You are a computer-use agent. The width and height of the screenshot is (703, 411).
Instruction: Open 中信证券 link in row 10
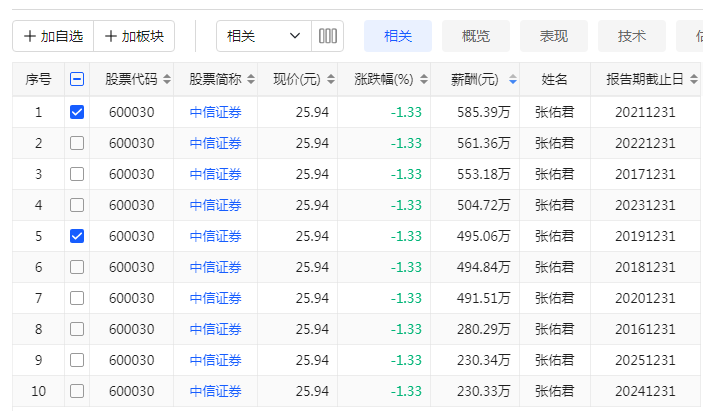[216, 391]
